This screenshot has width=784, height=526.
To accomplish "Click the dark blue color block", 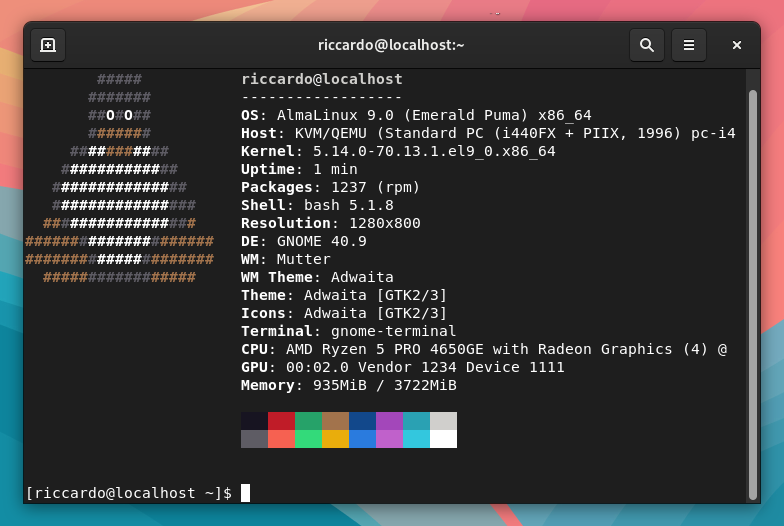I will pyautogui.click(x=362, y=421).
